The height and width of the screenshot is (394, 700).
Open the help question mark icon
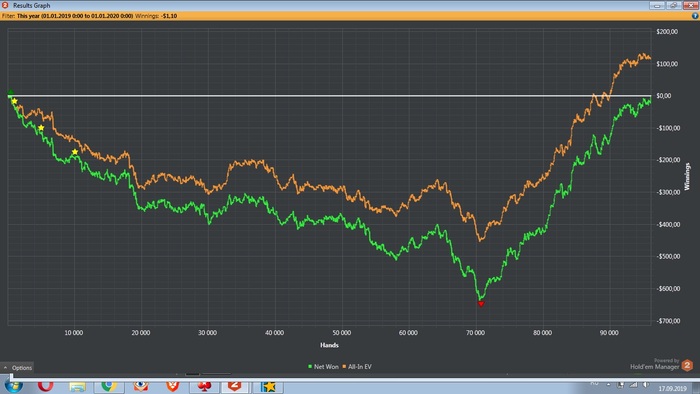(x=695, y=16)
